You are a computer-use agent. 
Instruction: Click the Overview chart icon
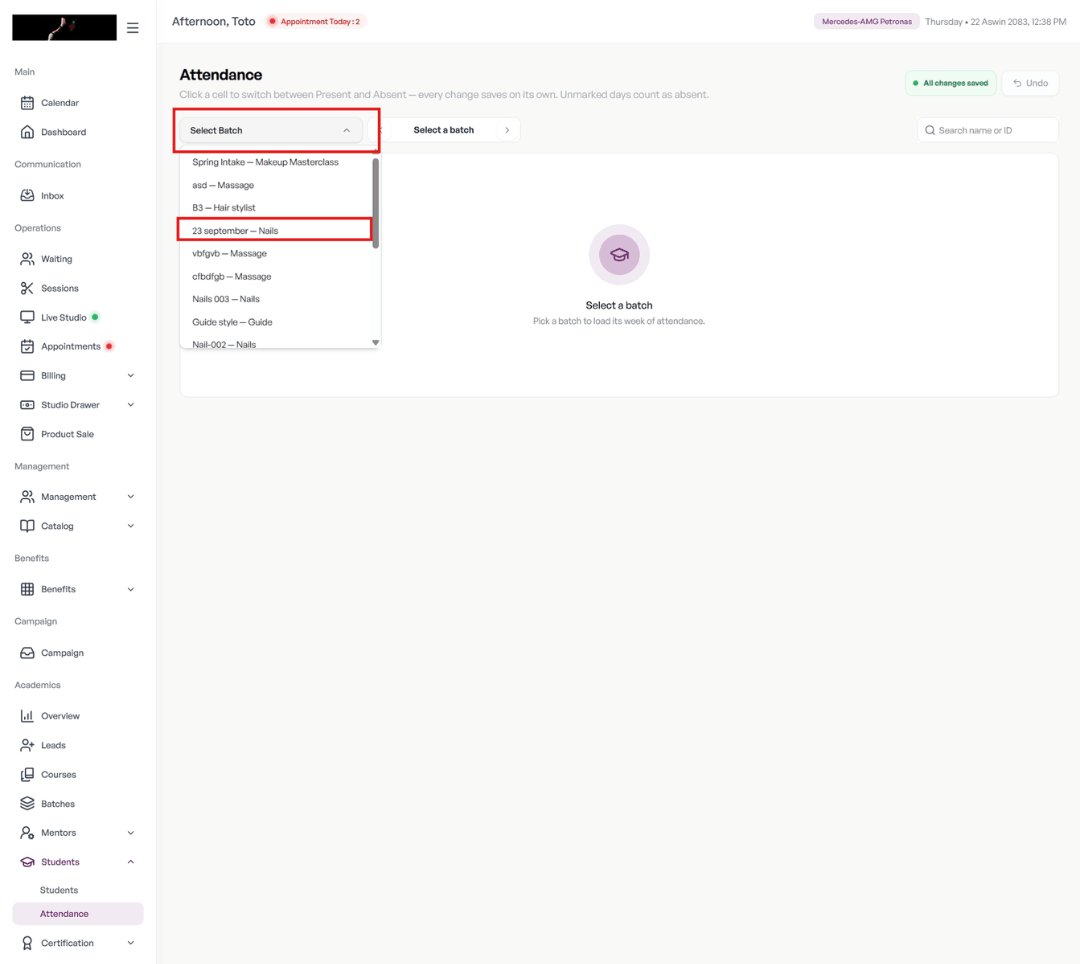27,716
